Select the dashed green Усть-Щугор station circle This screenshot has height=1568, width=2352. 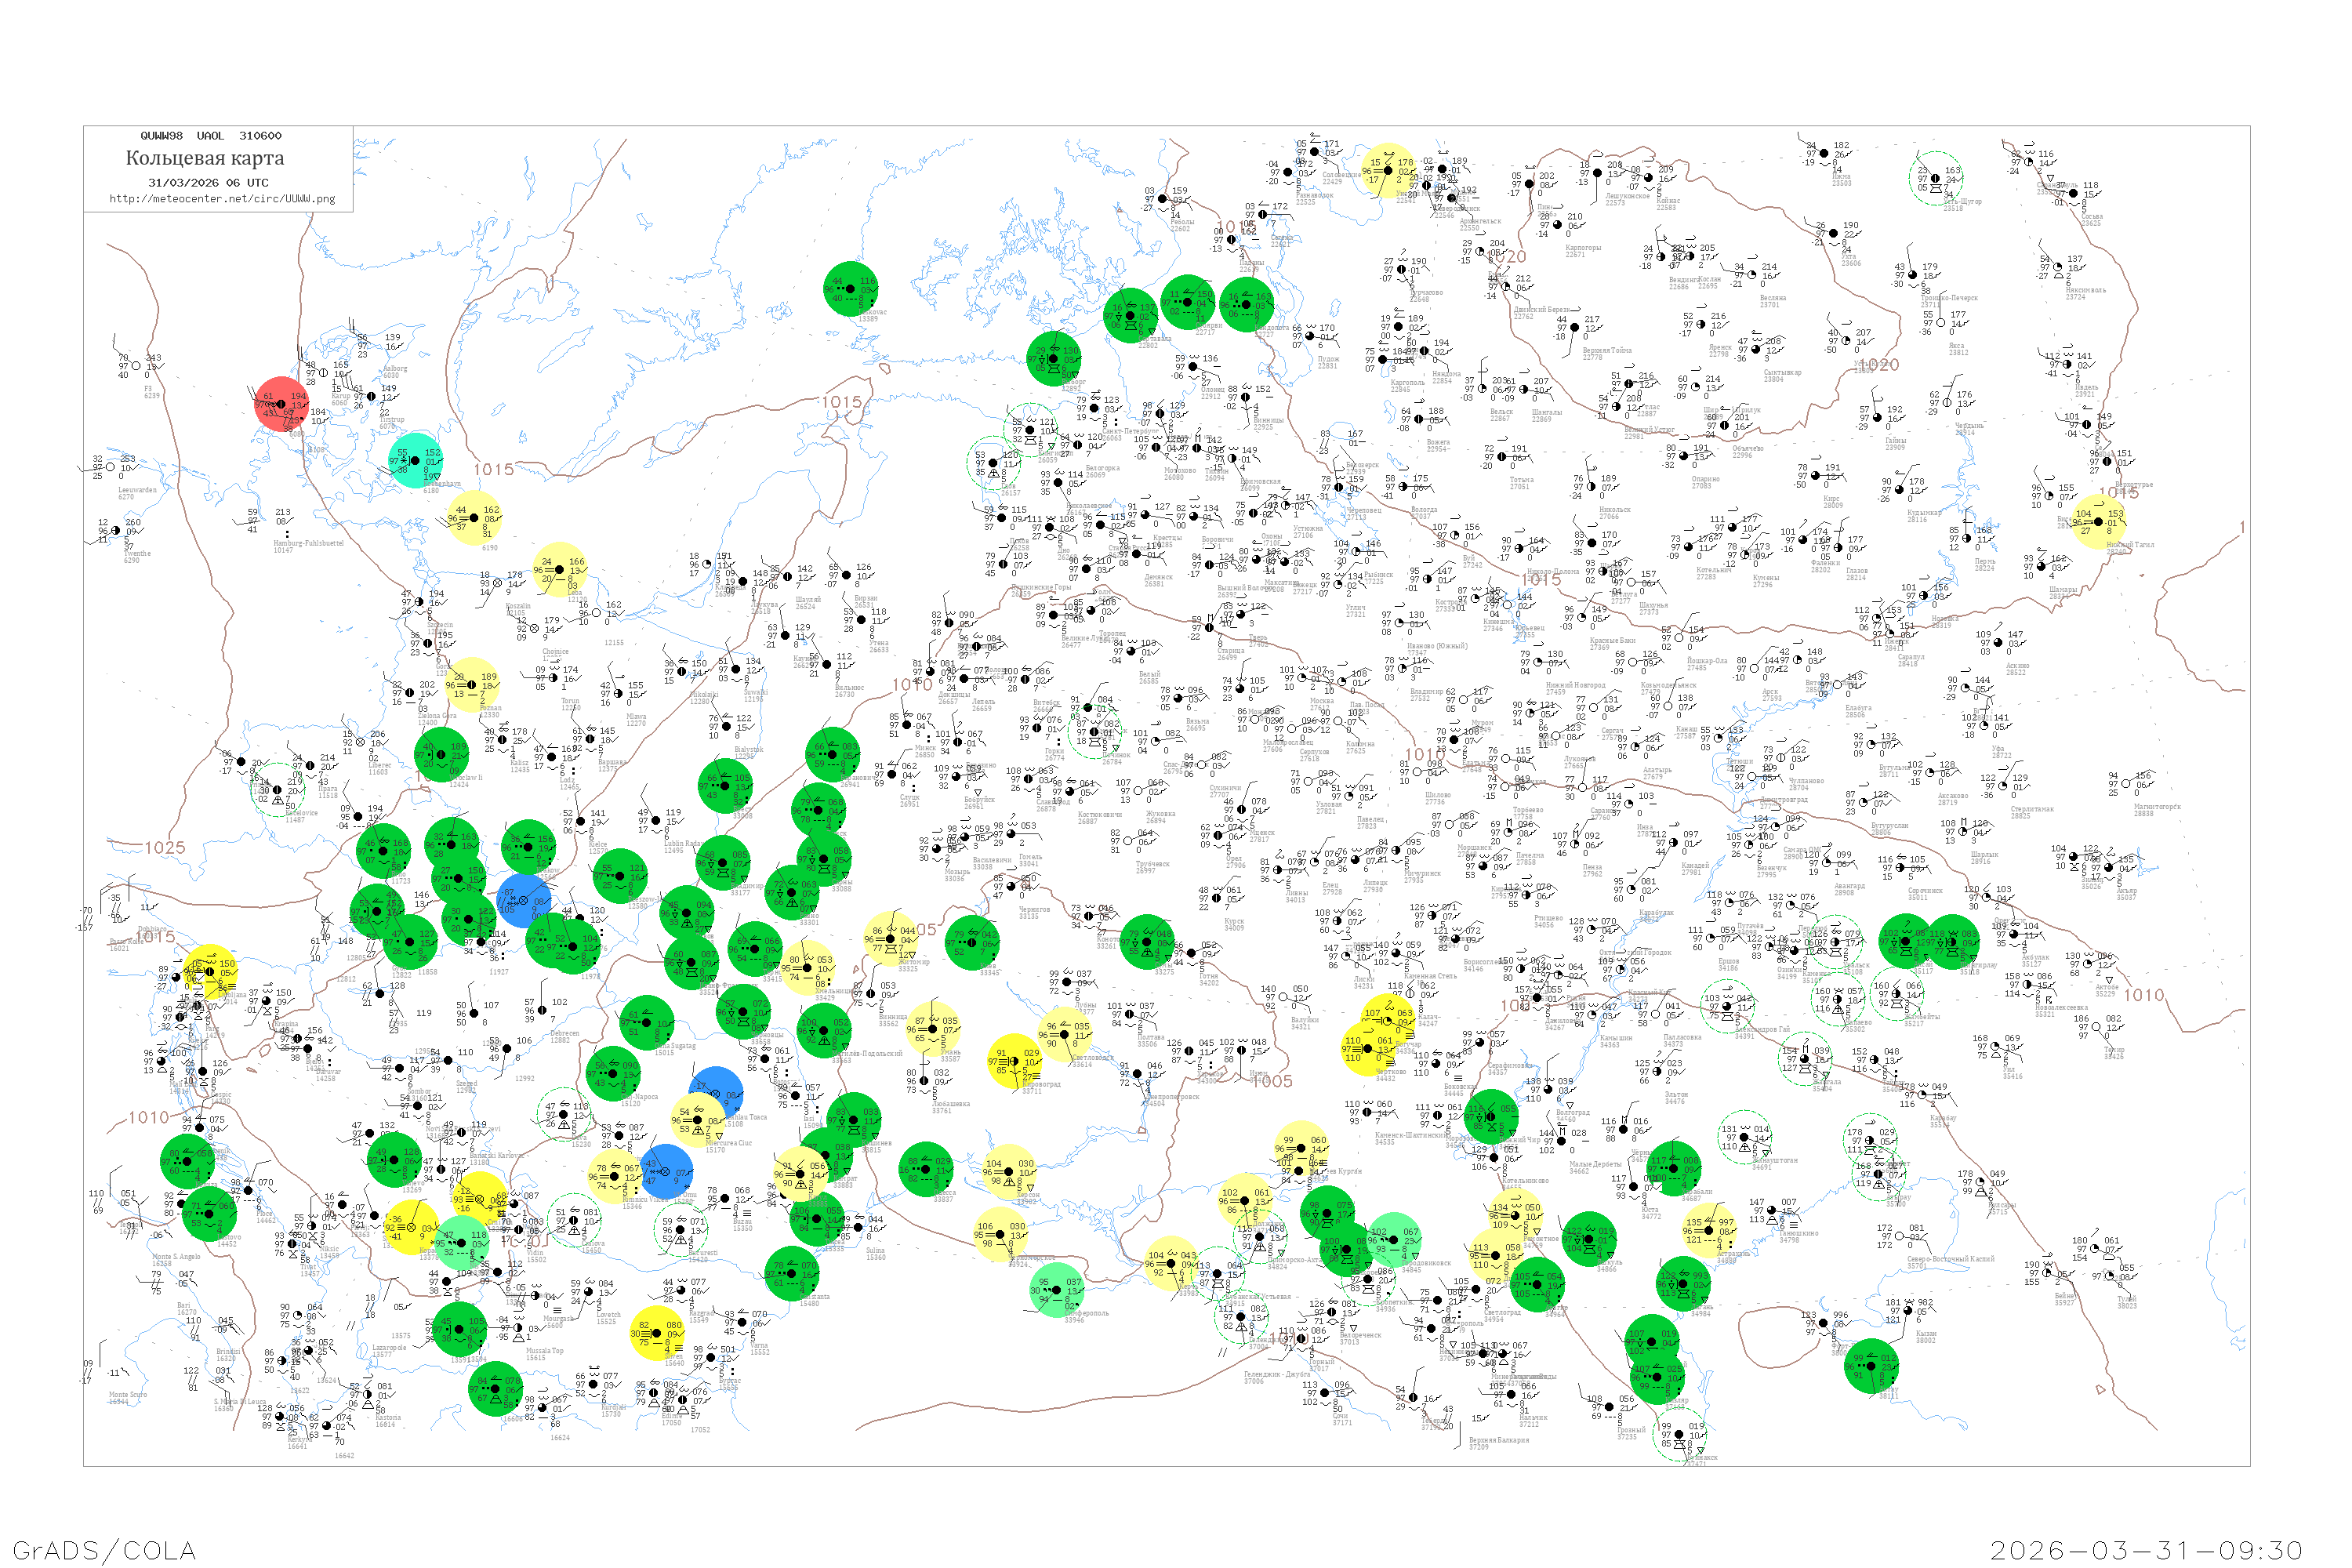(x=1935, y=179)
